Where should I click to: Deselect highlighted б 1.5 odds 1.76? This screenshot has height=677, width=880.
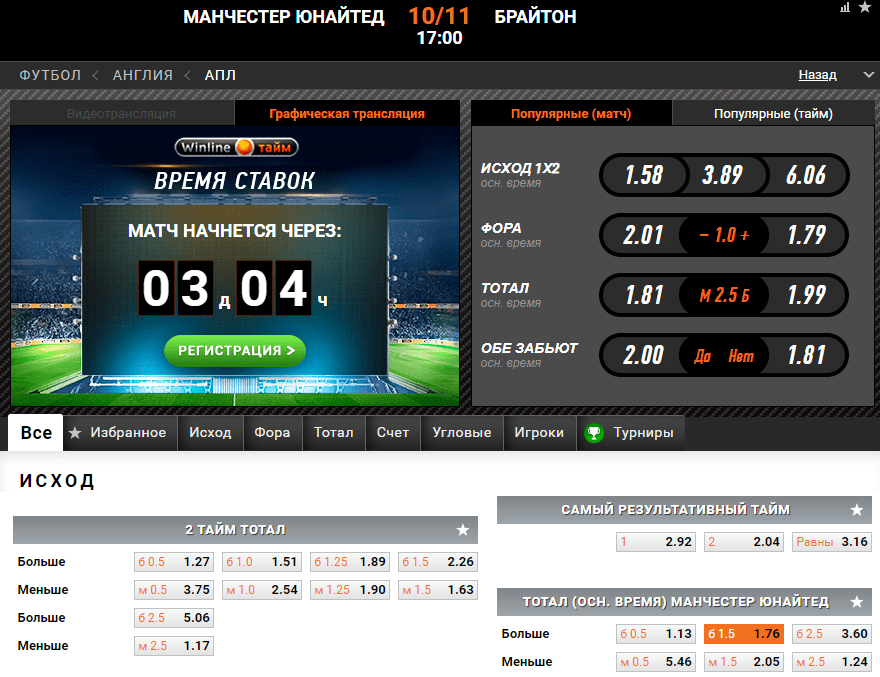(x=744, y=634)
